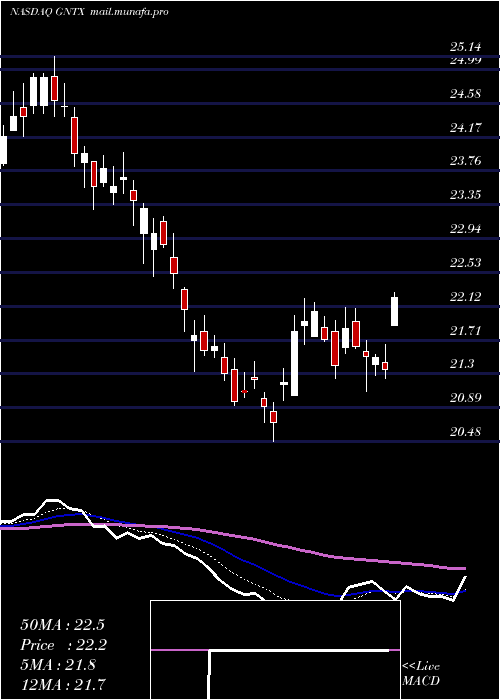Click the NASDAQ GNTX mail.munafa.pro title text

click(88, 12)
